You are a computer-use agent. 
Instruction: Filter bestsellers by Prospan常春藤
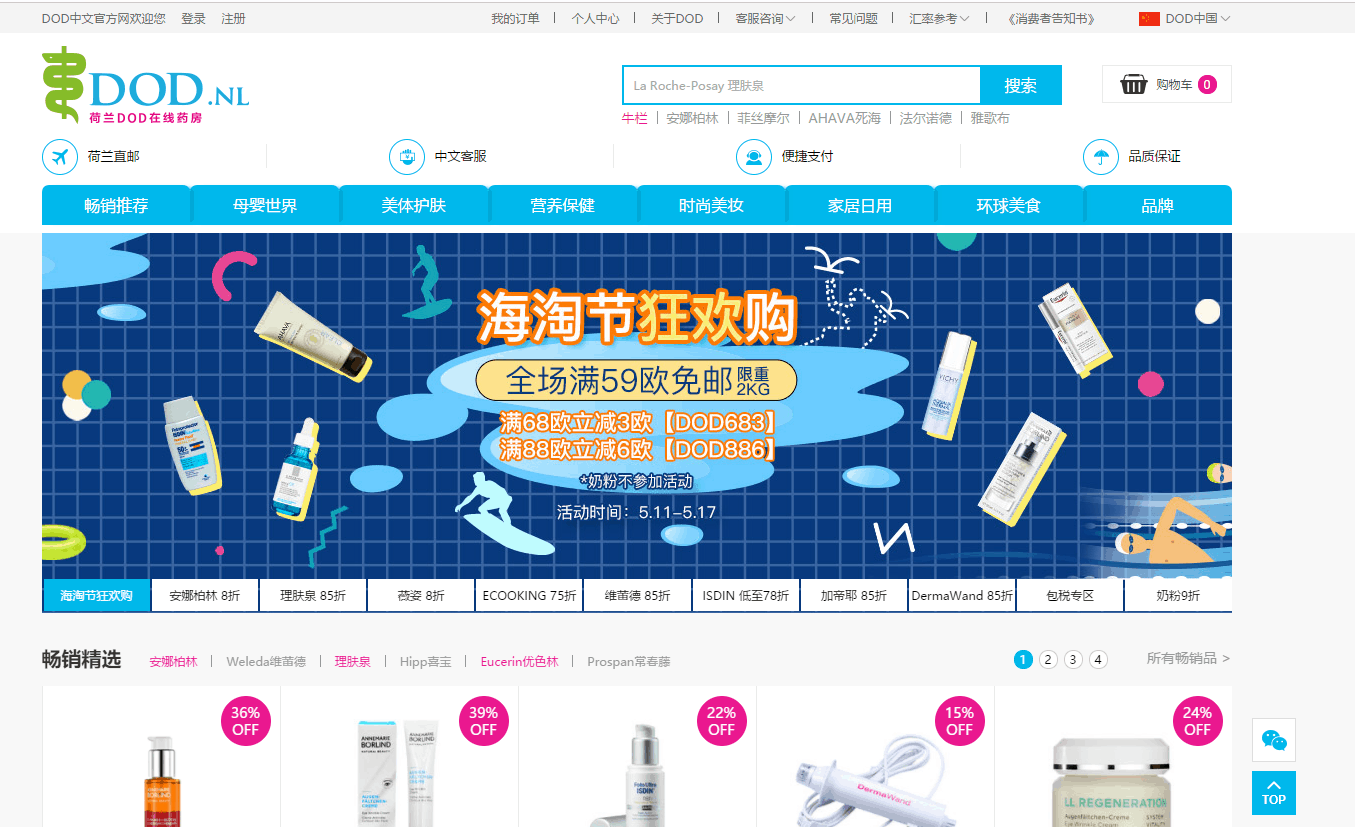[x=629, y=661]
